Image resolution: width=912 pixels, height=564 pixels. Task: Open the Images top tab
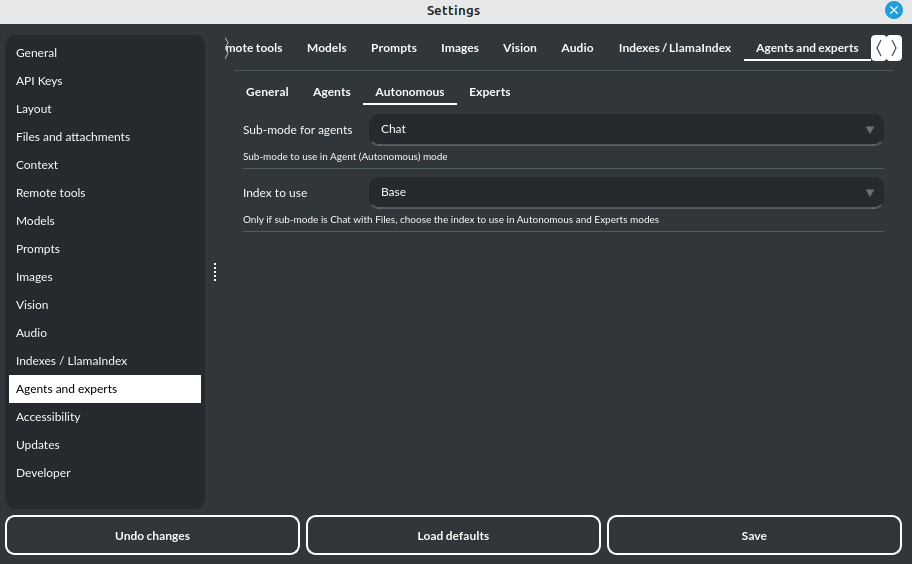click(x=459, y=48)
